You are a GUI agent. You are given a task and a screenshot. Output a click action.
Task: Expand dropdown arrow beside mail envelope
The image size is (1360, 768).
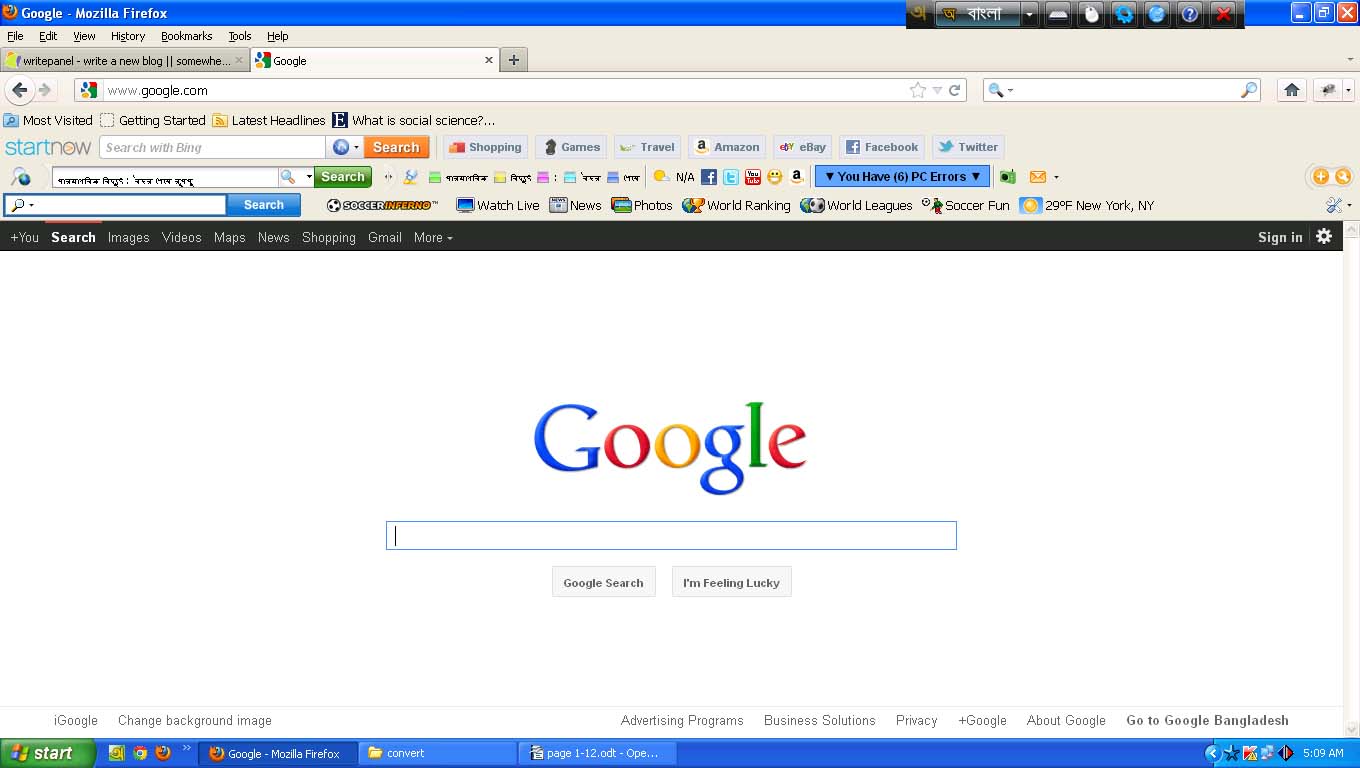point(1056,178)
